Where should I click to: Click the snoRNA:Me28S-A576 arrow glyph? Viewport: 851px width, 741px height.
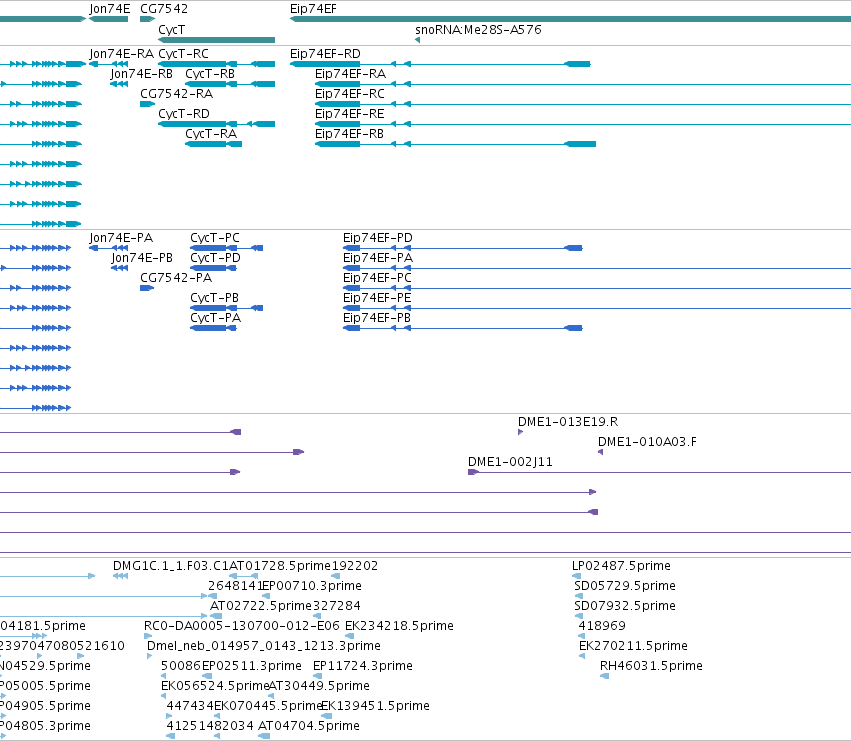[417, 40]
